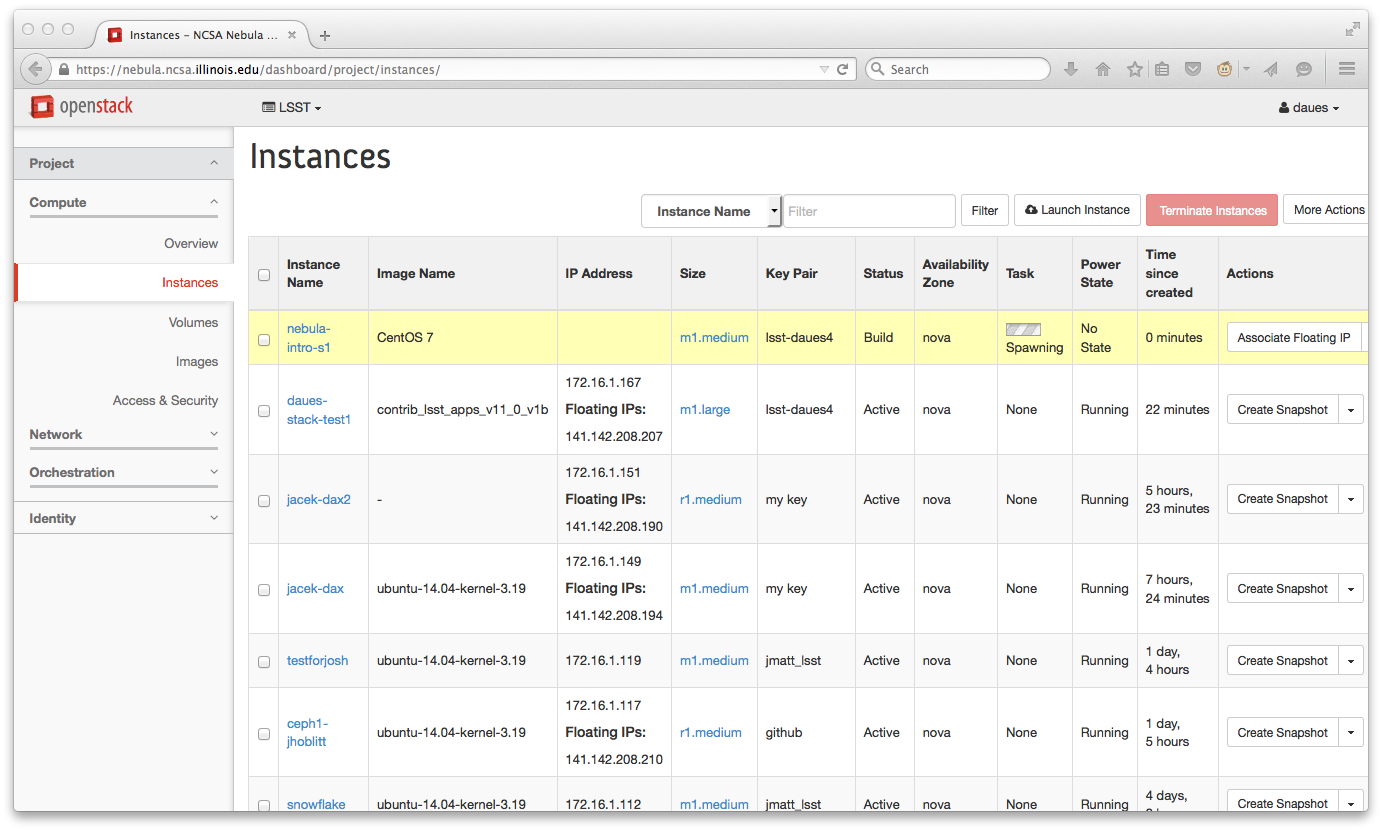The height and width of the screenshot is (831, 1382).
Task: Open the downloads arrow icon in the toolbar
Action: (1071, 69)
